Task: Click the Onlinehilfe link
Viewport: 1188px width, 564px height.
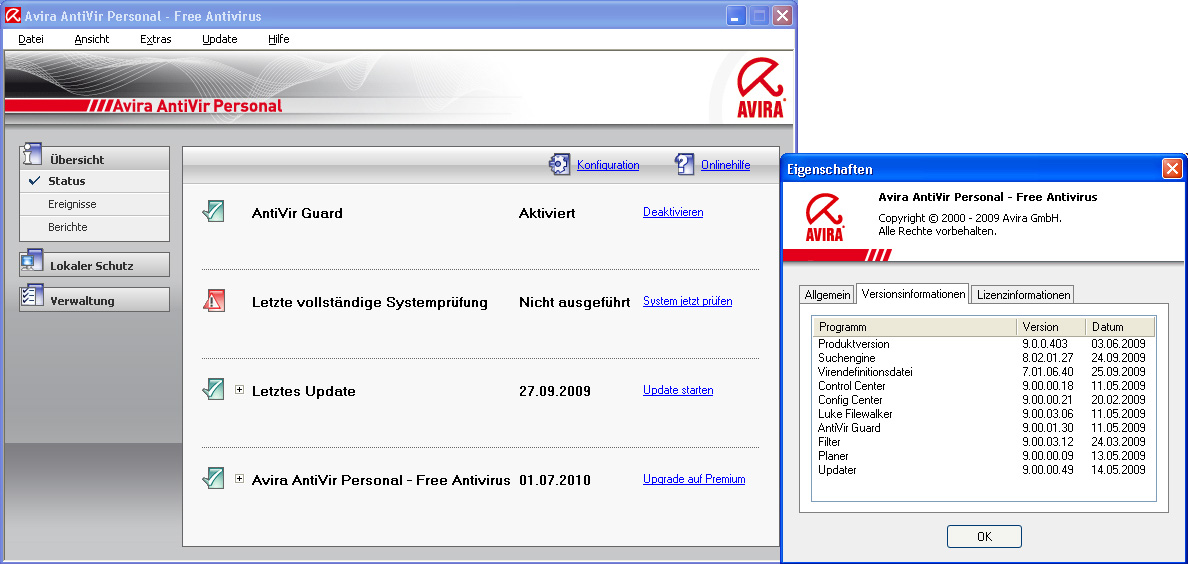Action: pyautogui.click(x=725, y=164)
